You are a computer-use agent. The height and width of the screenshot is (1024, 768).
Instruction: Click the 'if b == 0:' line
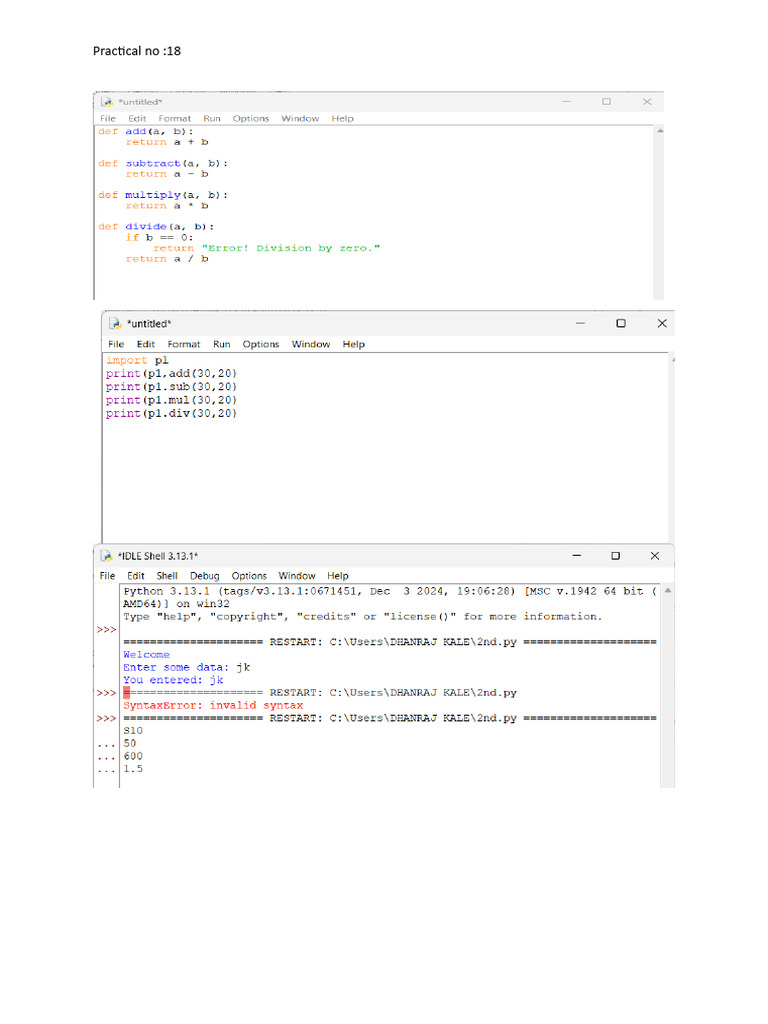coord(159,238)
